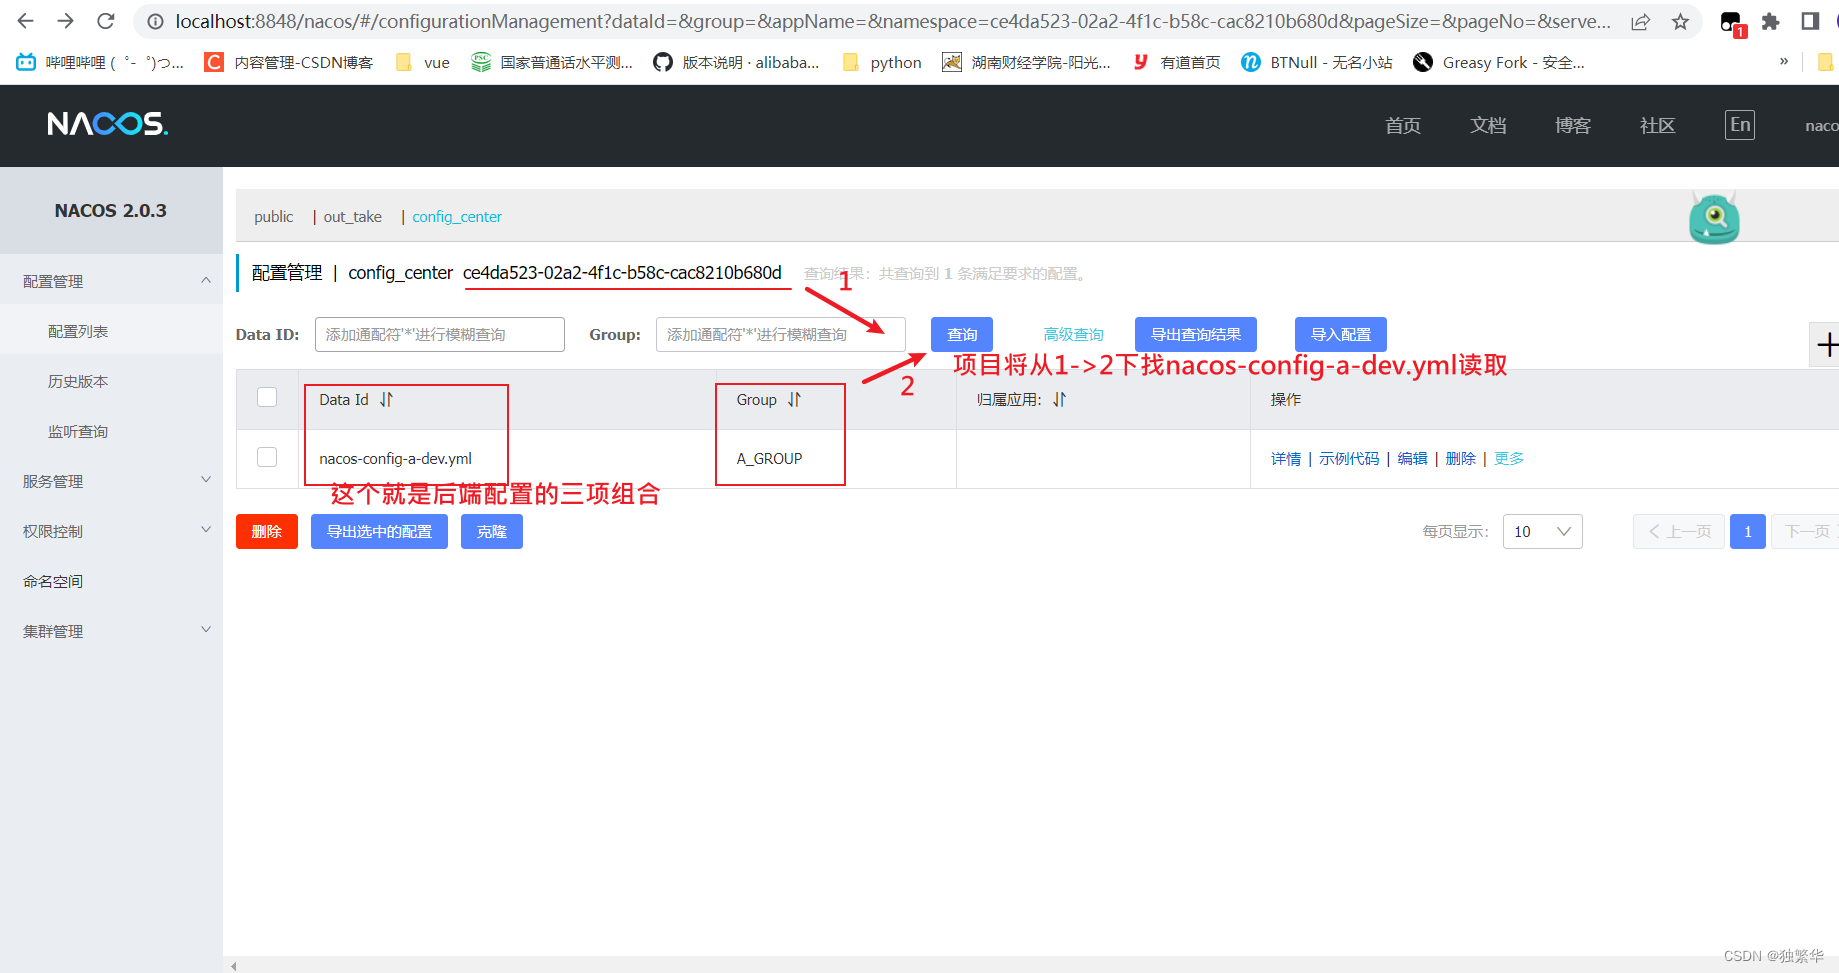Toggle sorting with the Group sort icon
The image size is (1839, 973).
tap(794, 399)
